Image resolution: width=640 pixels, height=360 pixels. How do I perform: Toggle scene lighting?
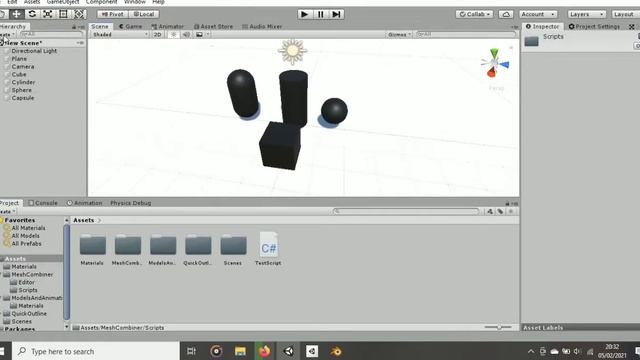tap(173, 34)
